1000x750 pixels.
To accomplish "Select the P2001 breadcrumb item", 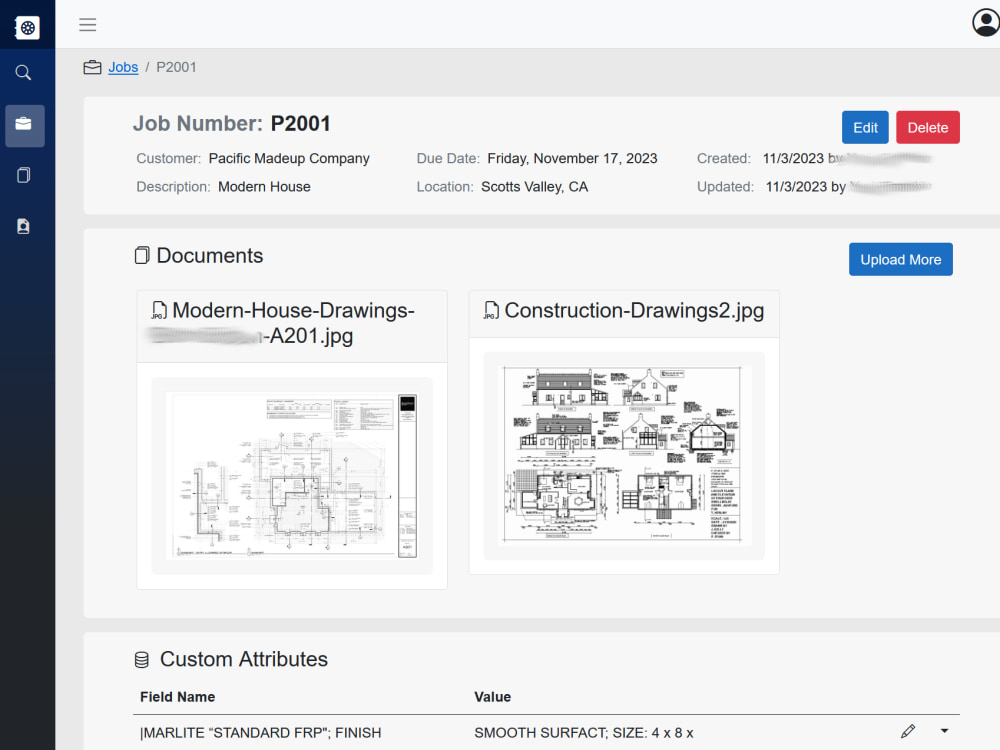I will 176,67.
